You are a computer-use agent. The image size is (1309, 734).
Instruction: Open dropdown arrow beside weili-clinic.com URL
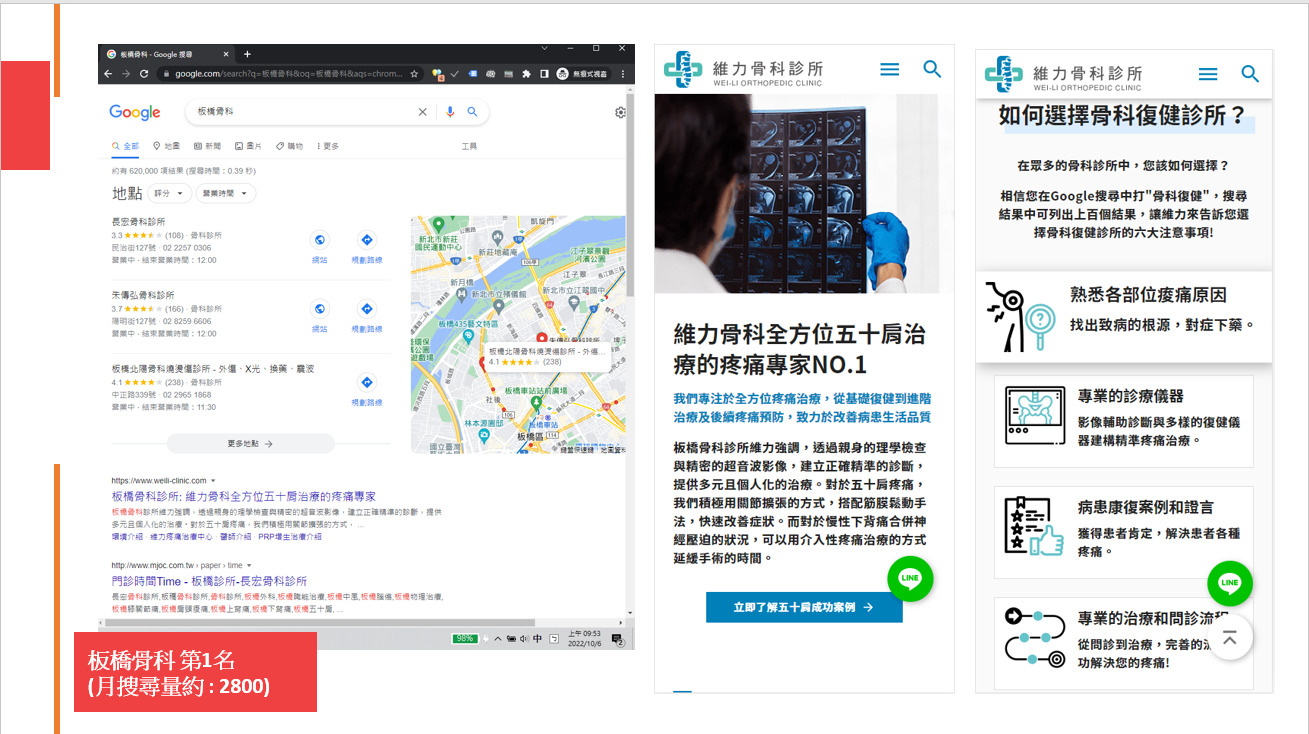pos(213,481)
